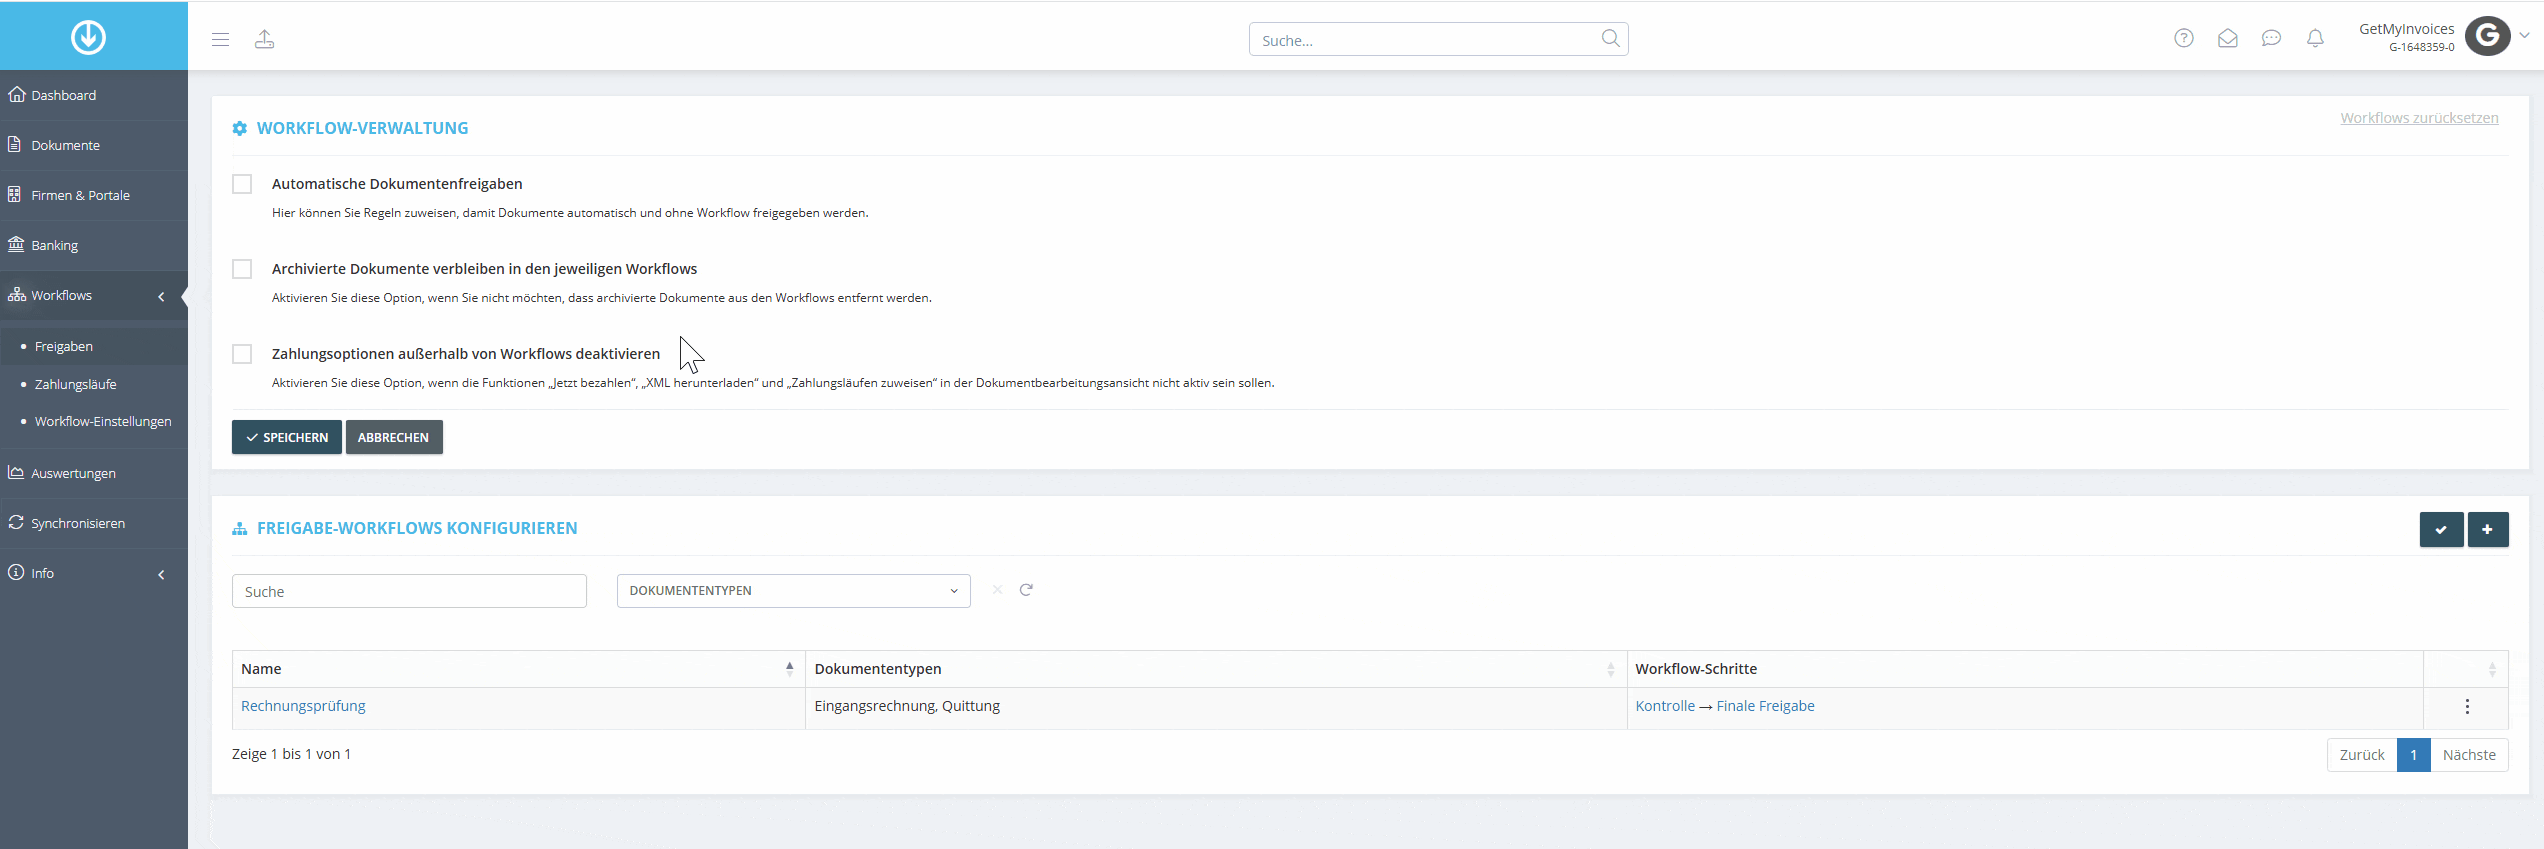This screenshot has width=2544, height=849.
Task: Expand the account menu chevron
Action: click(2525, 36)
